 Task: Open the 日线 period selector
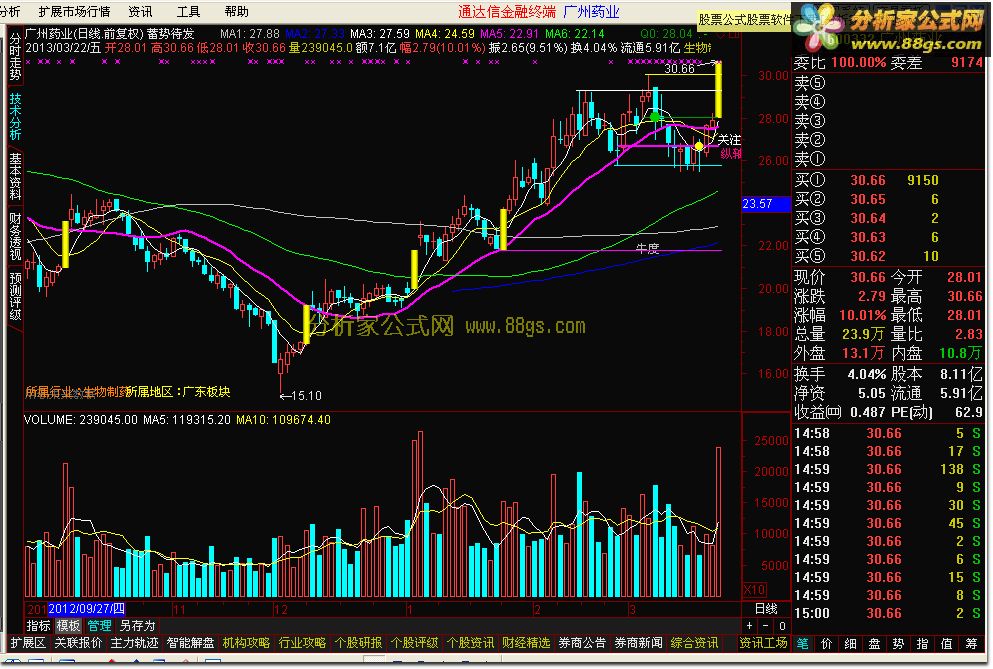click(x=766, y=609)
